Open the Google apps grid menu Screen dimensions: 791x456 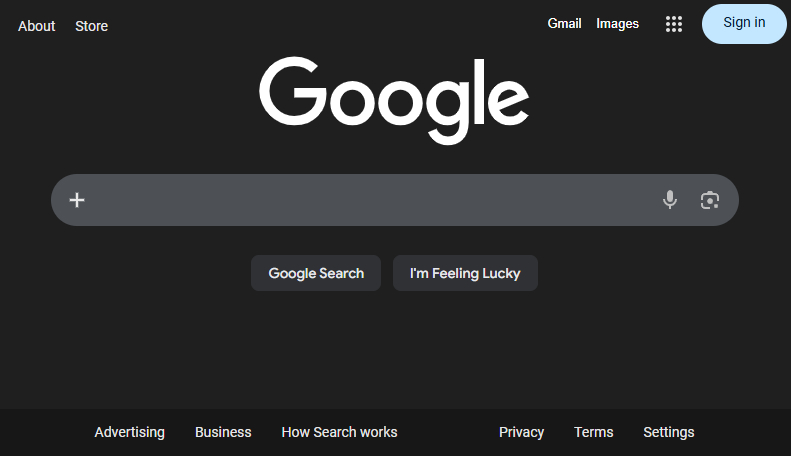coord(674,24)
